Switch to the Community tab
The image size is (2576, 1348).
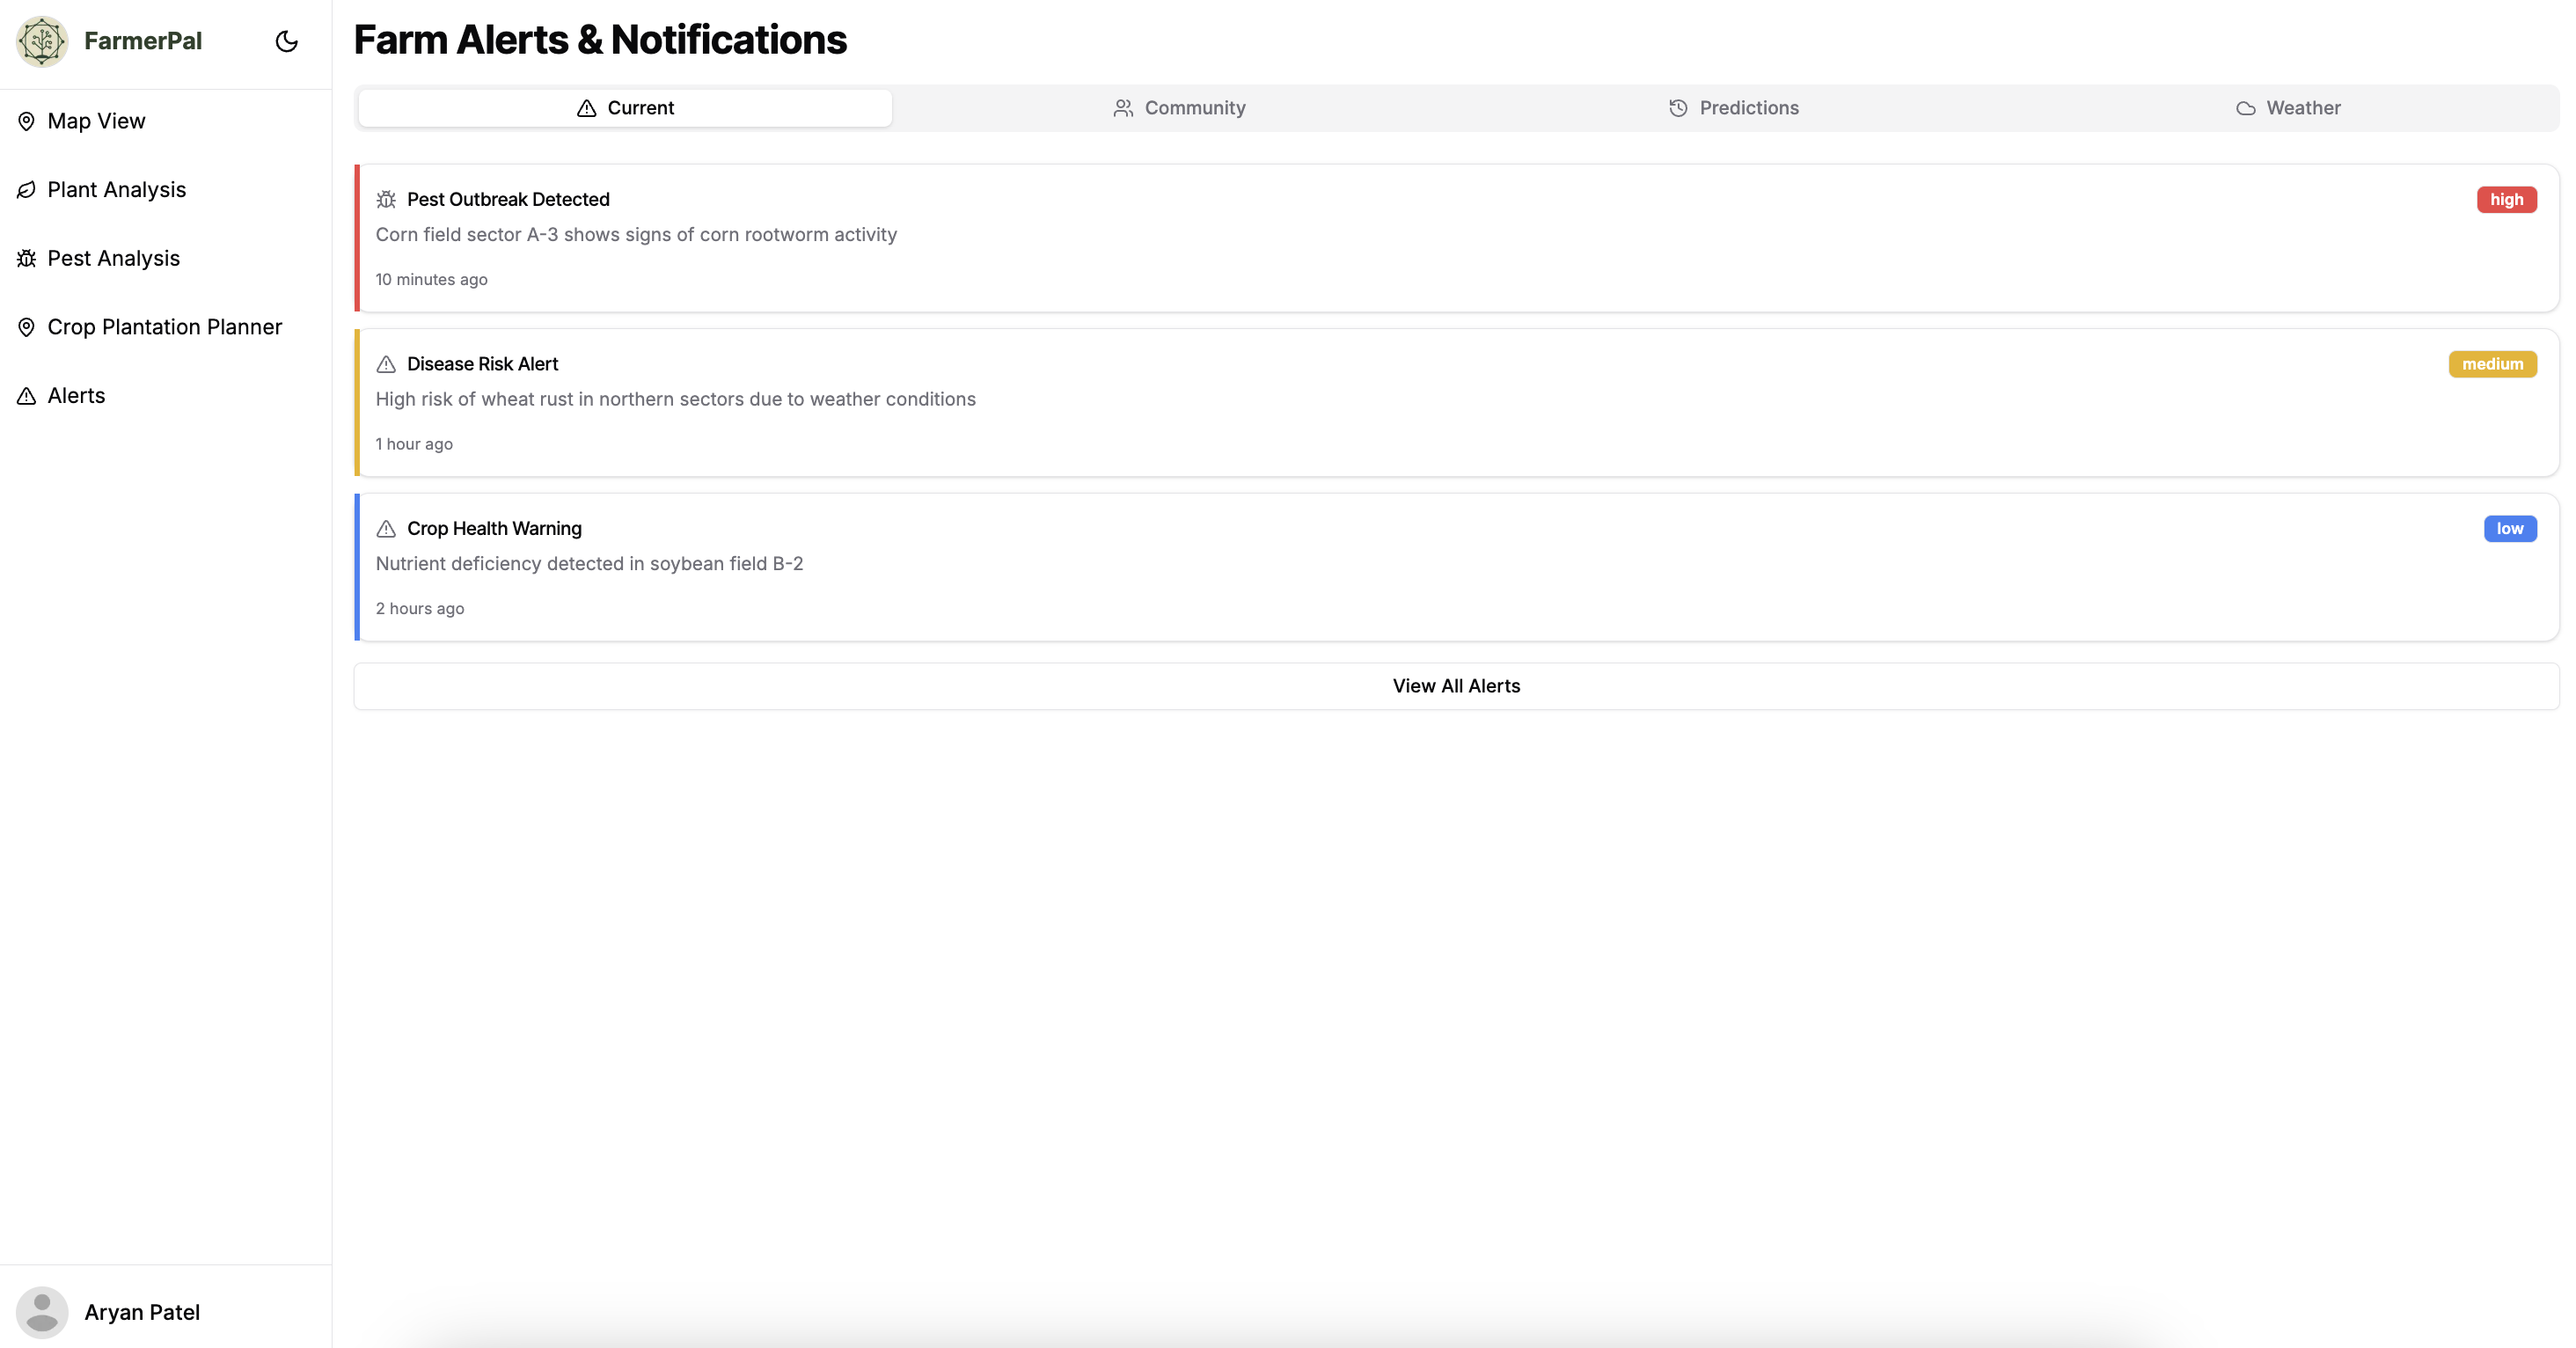click(x=1179, y=108)
